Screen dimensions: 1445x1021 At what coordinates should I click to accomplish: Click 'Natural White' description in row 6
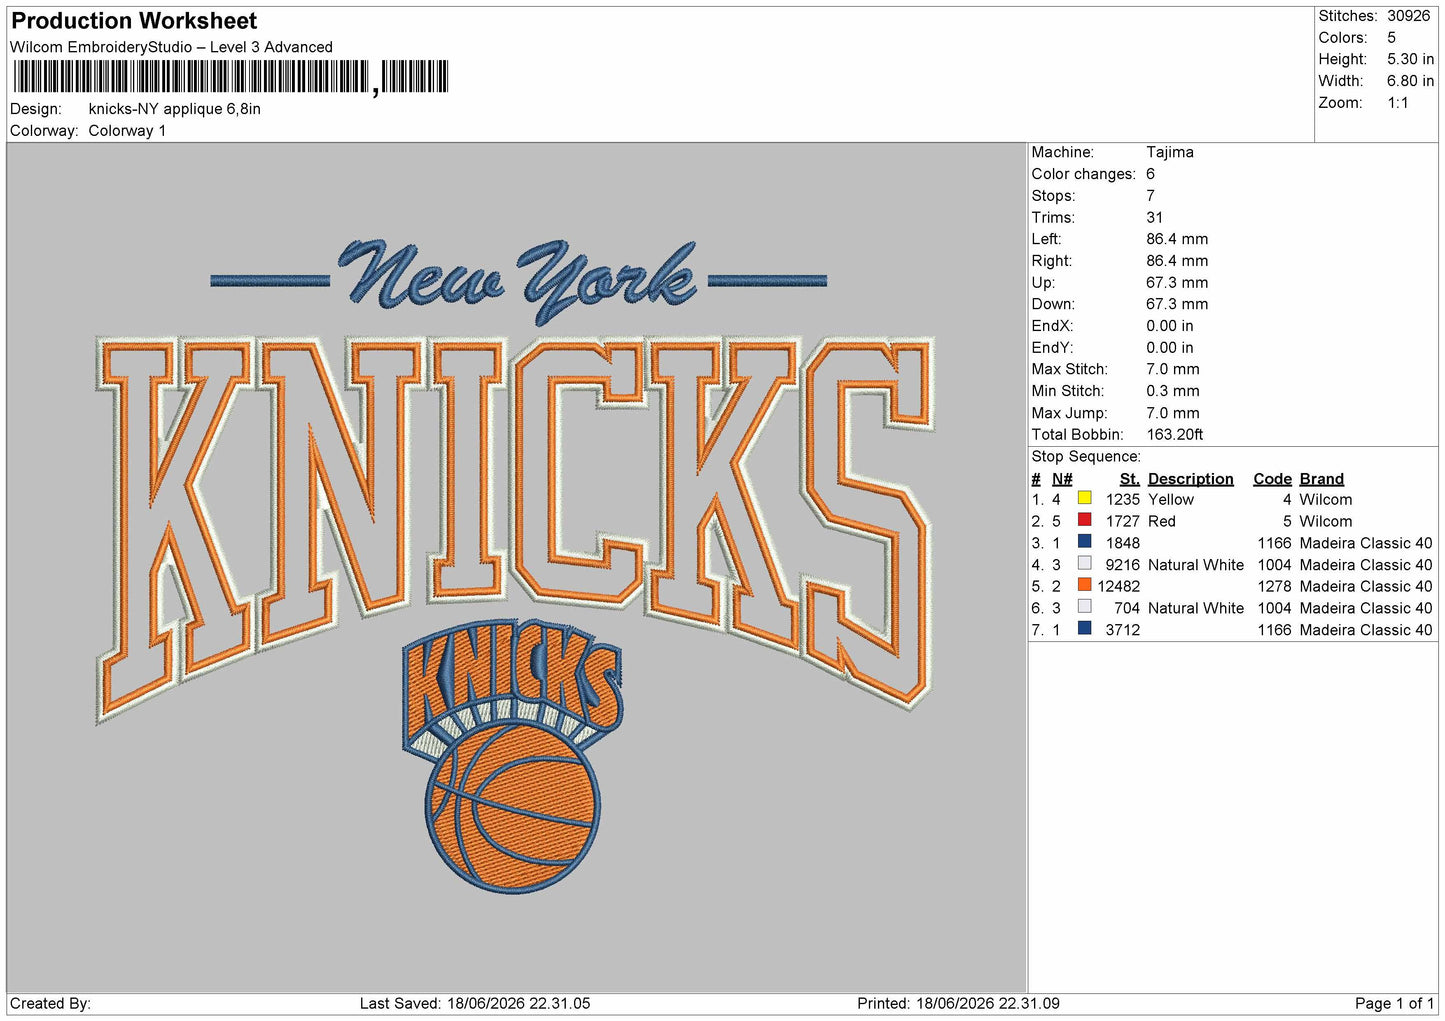[1195, 608]
